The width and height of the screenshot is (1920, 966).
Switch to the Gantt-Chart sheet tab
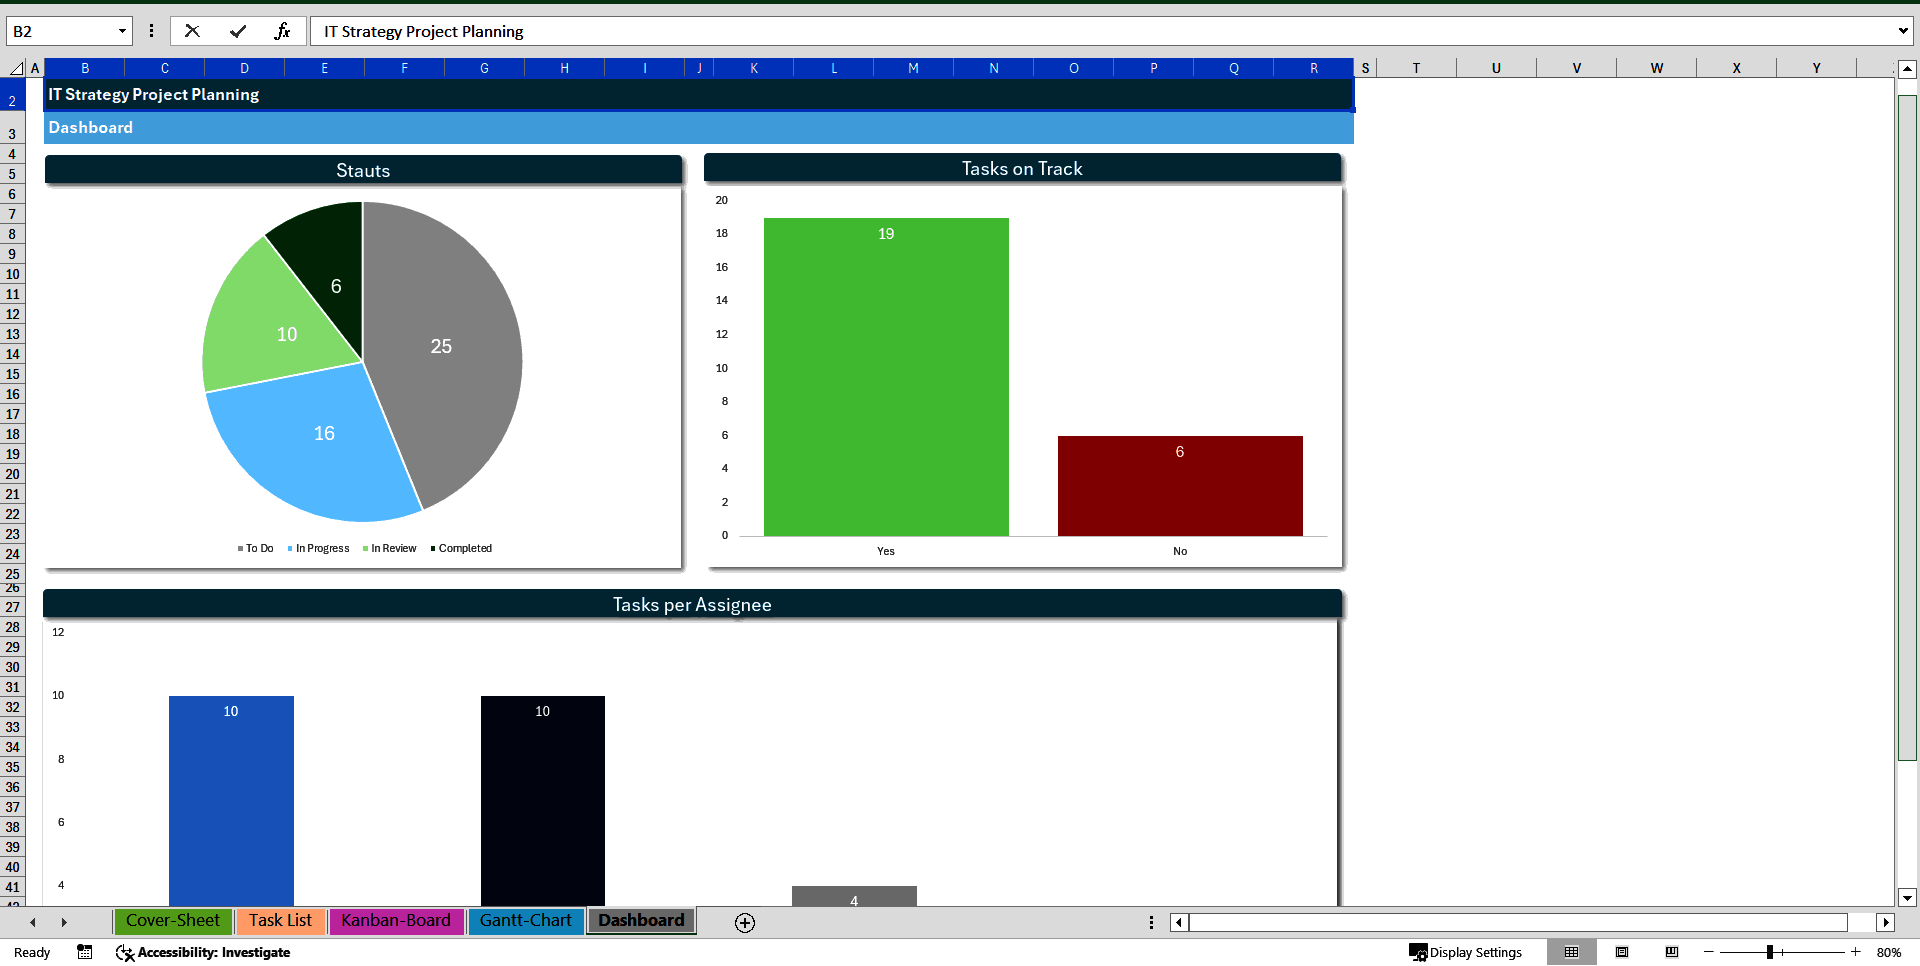pyautogui.click(x=526, y=921)
